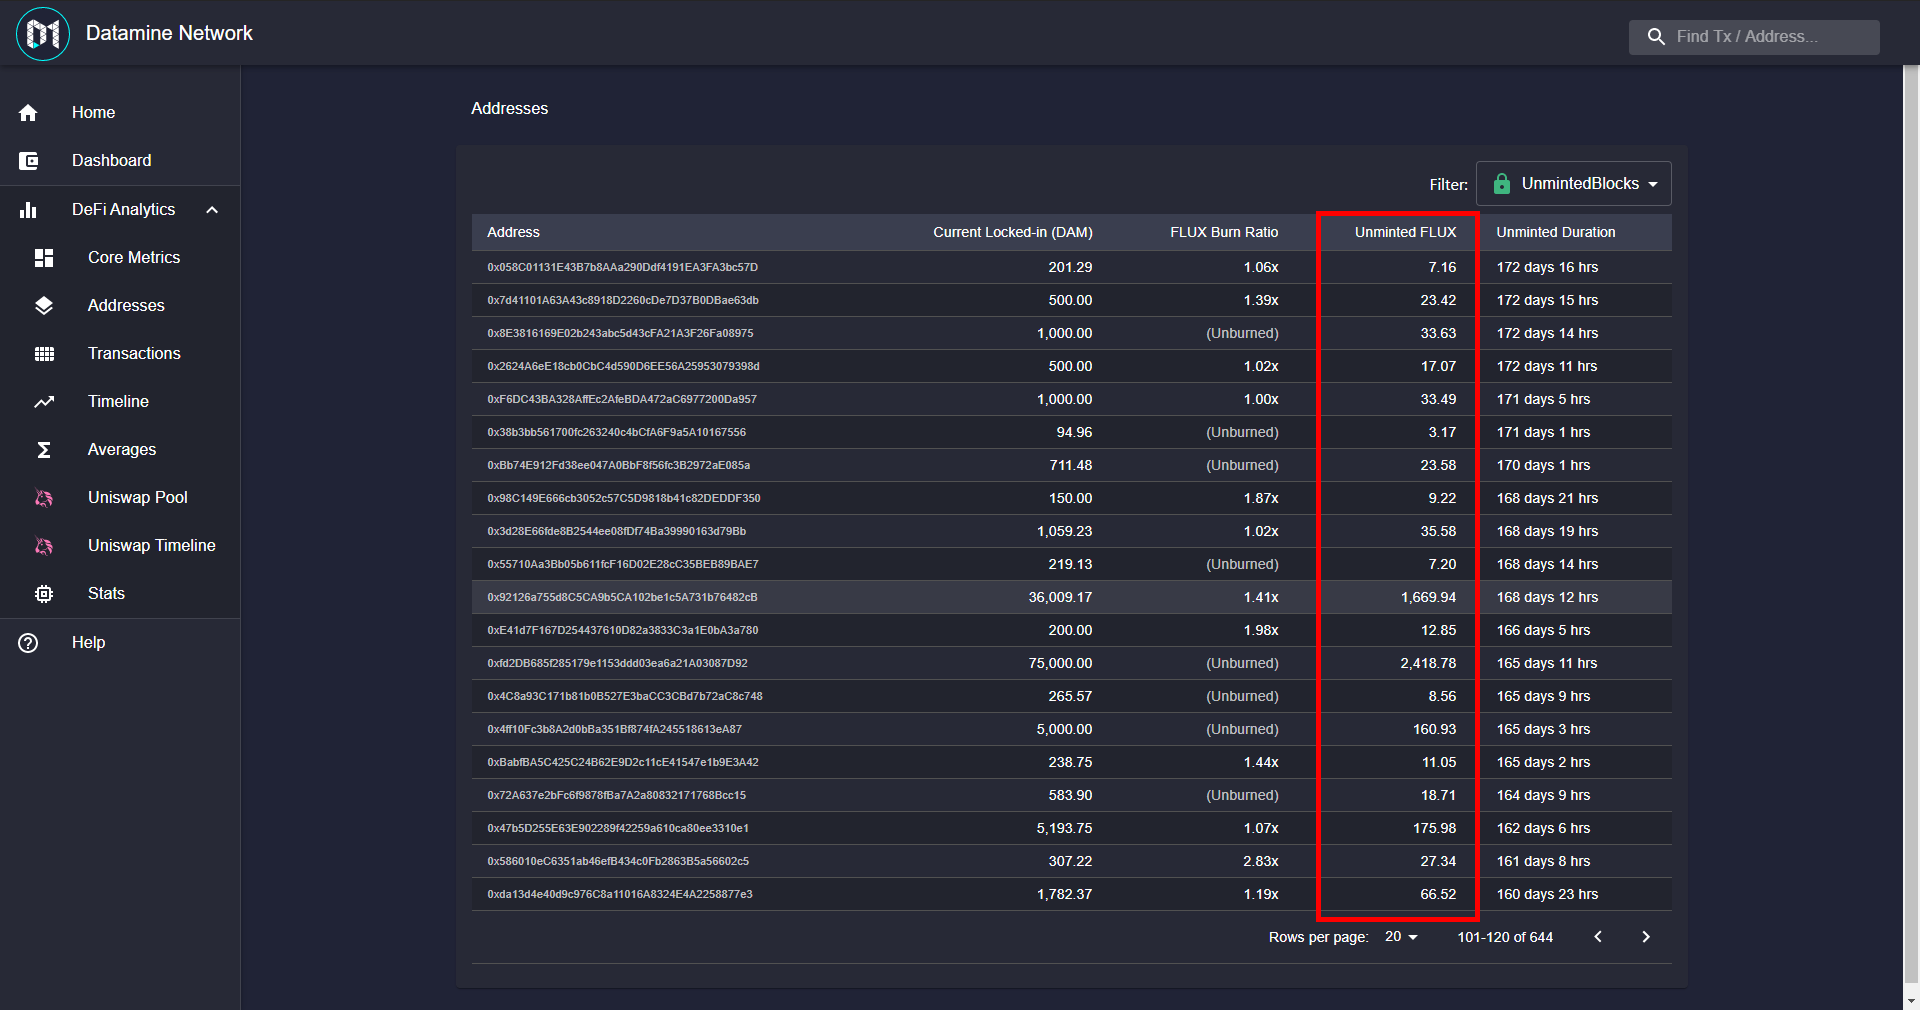Open the Help menu item
This screenshot has height=1010, width=1920.
point(120,643)
